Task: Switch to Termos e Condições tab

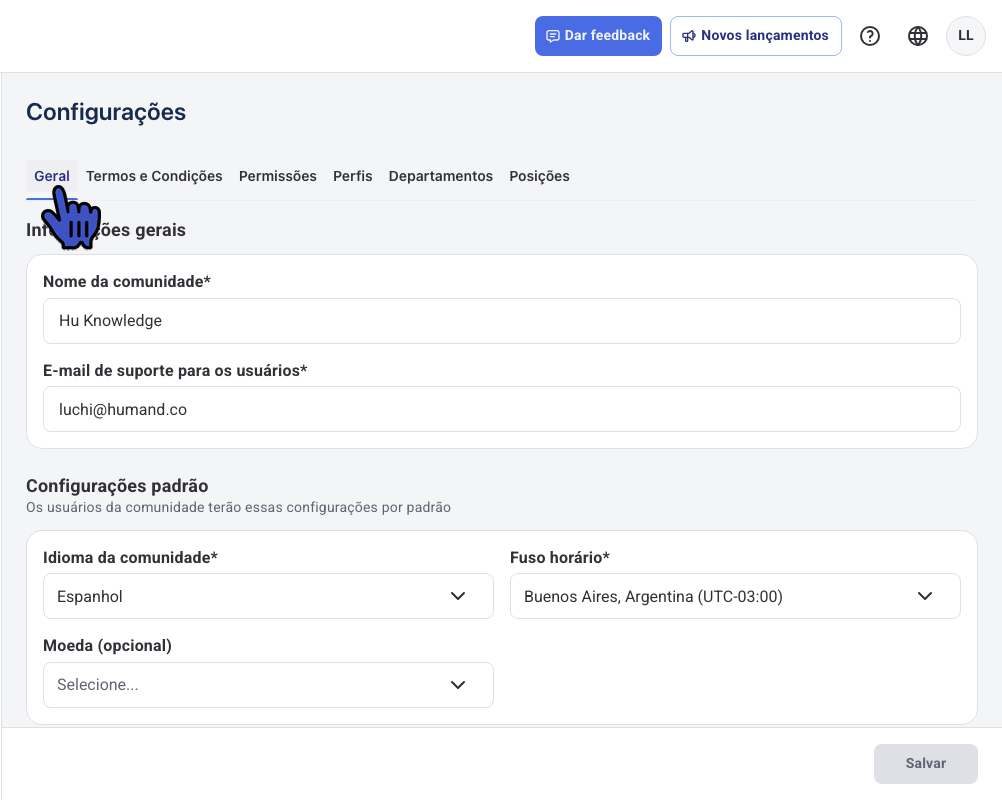Action: pos(154,176)
